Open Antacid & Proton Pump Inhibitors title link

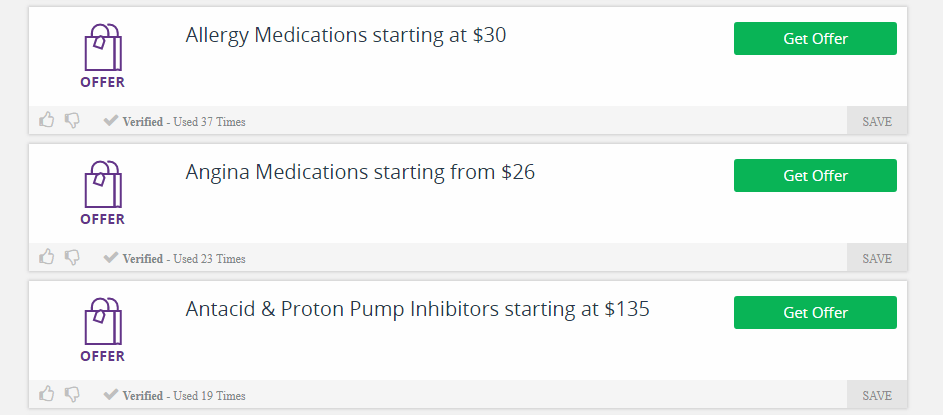tap(417, 309)
